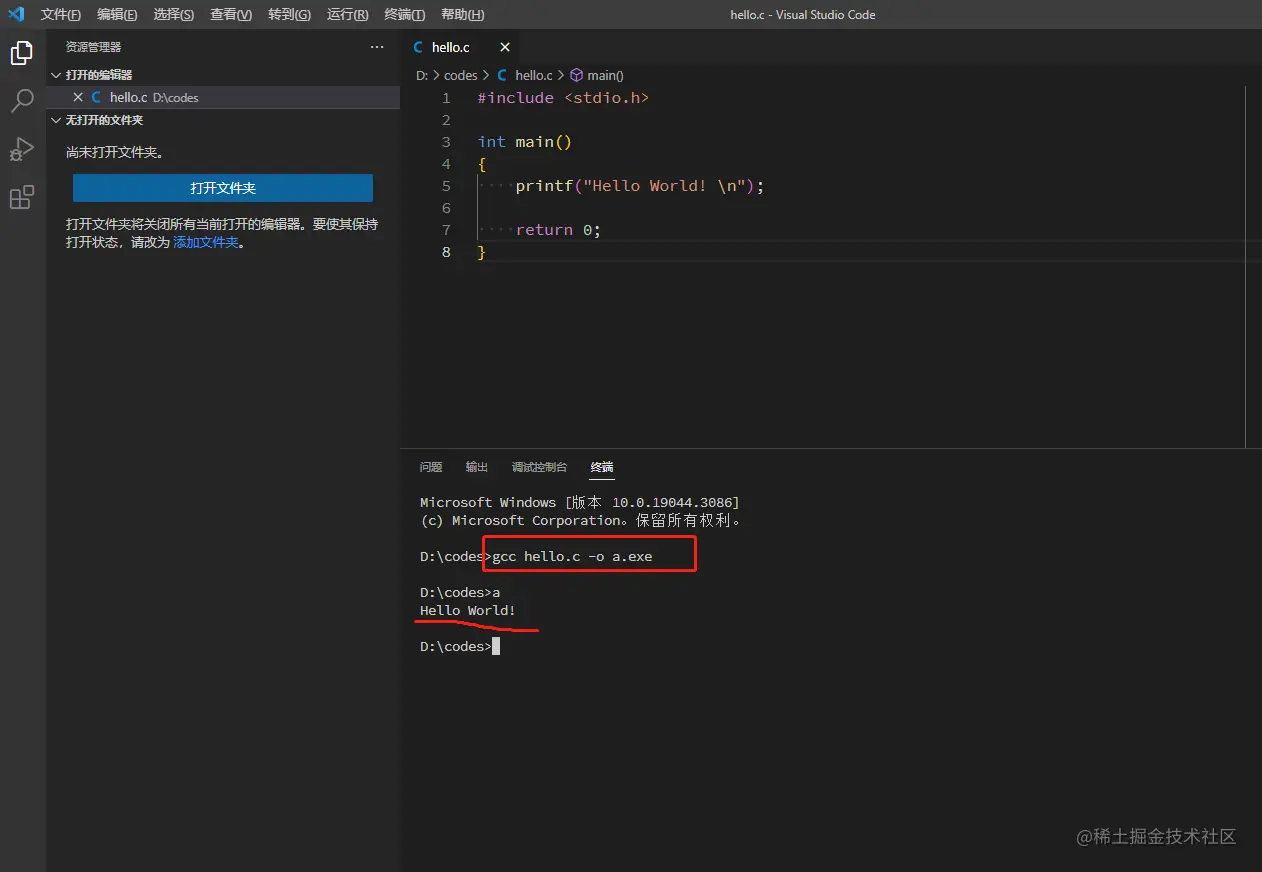Click the main() breadcrumb segment

(x=605, y=75)
